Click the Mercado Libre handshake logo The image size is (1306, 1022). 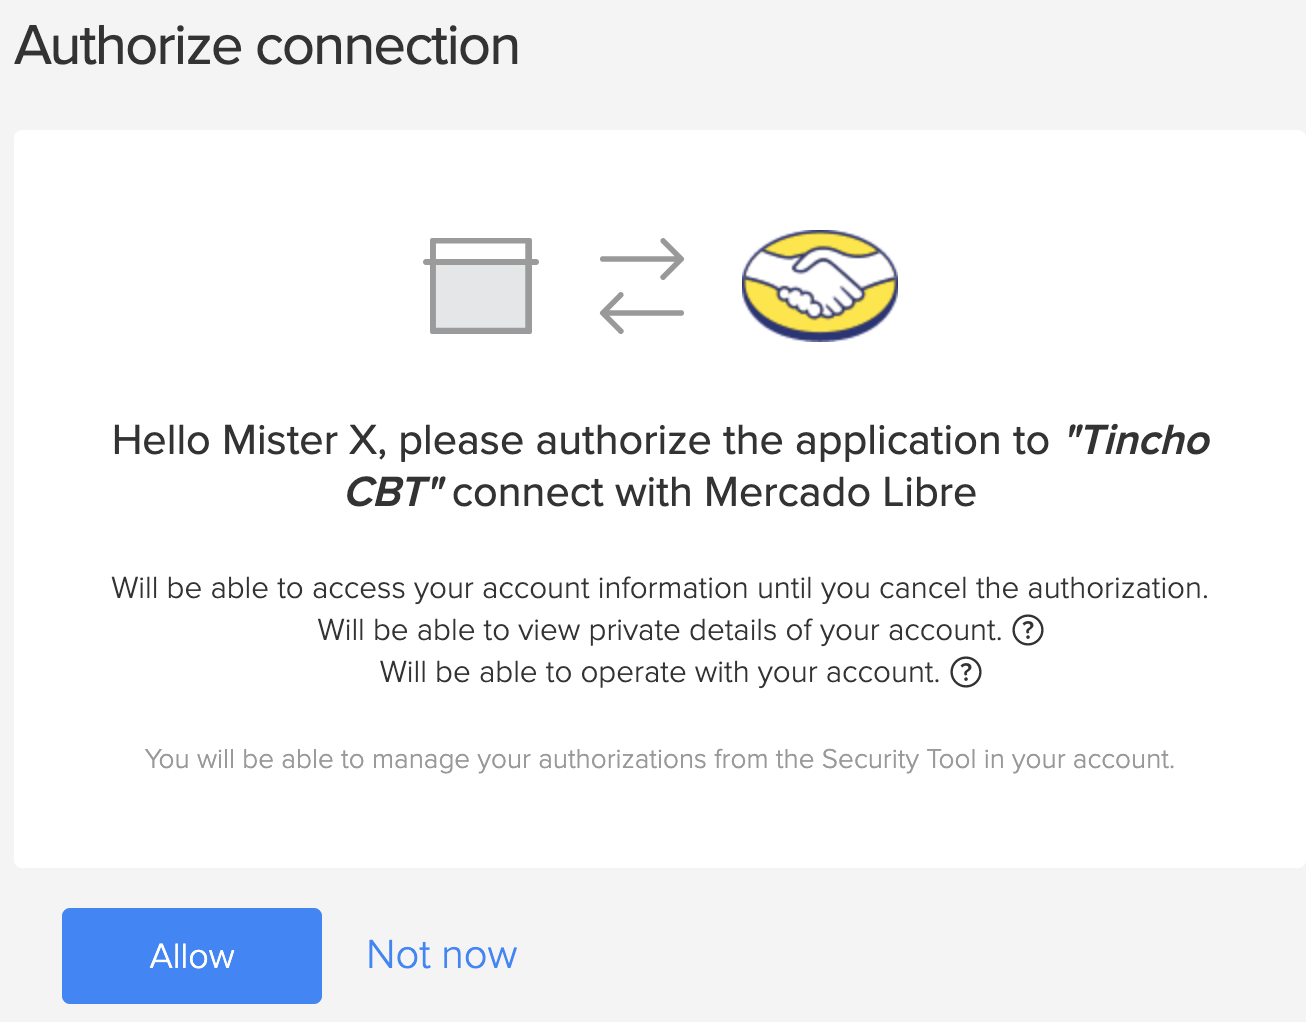pyautogui.click(x=820, y=286)
